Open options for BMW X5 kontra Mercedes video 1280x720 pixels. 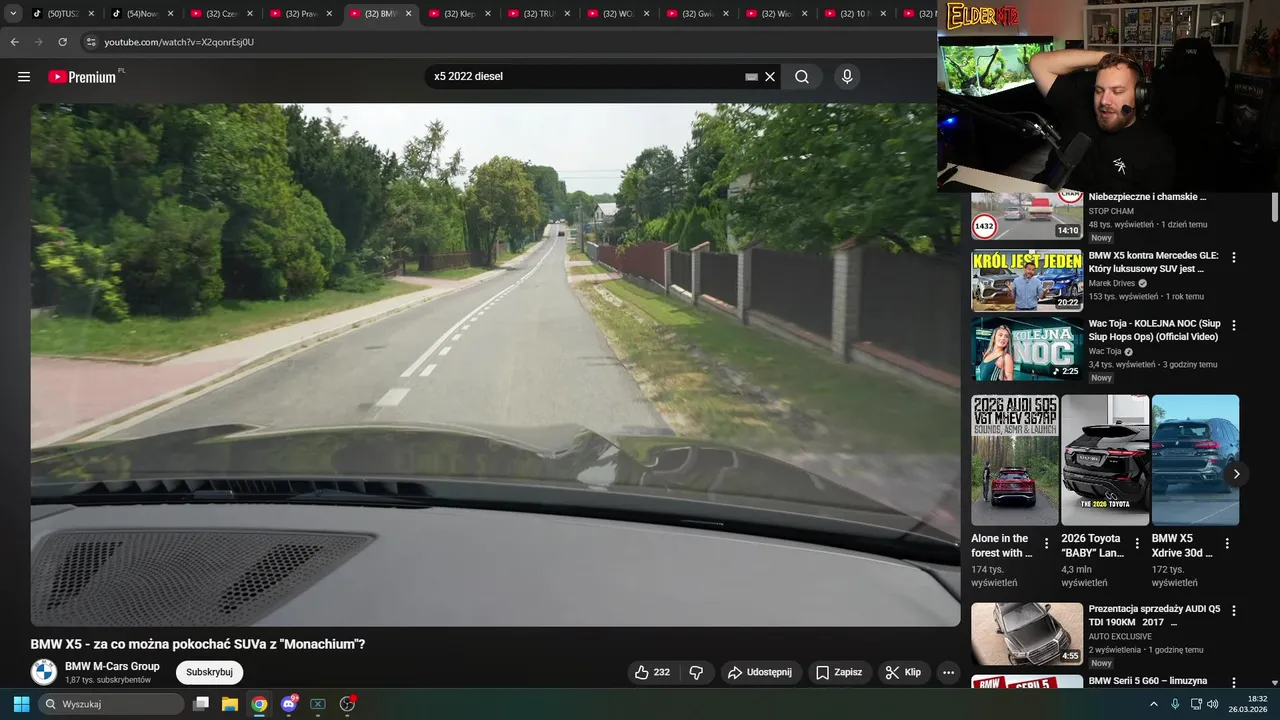1233,257
